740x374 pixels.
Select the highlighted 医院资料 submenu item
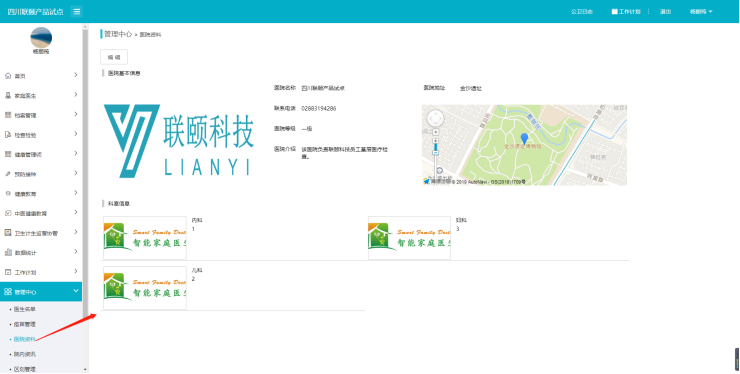[25, 339]
